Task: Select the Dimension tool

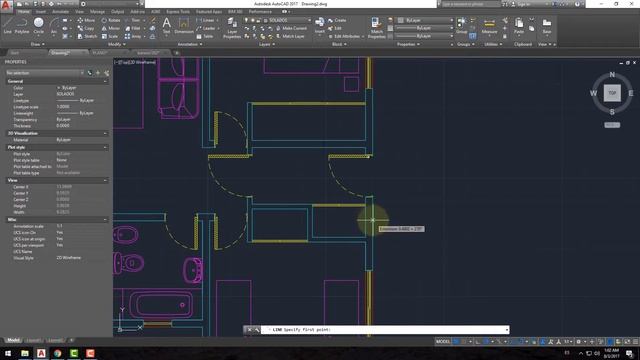Action: (184, 25)
